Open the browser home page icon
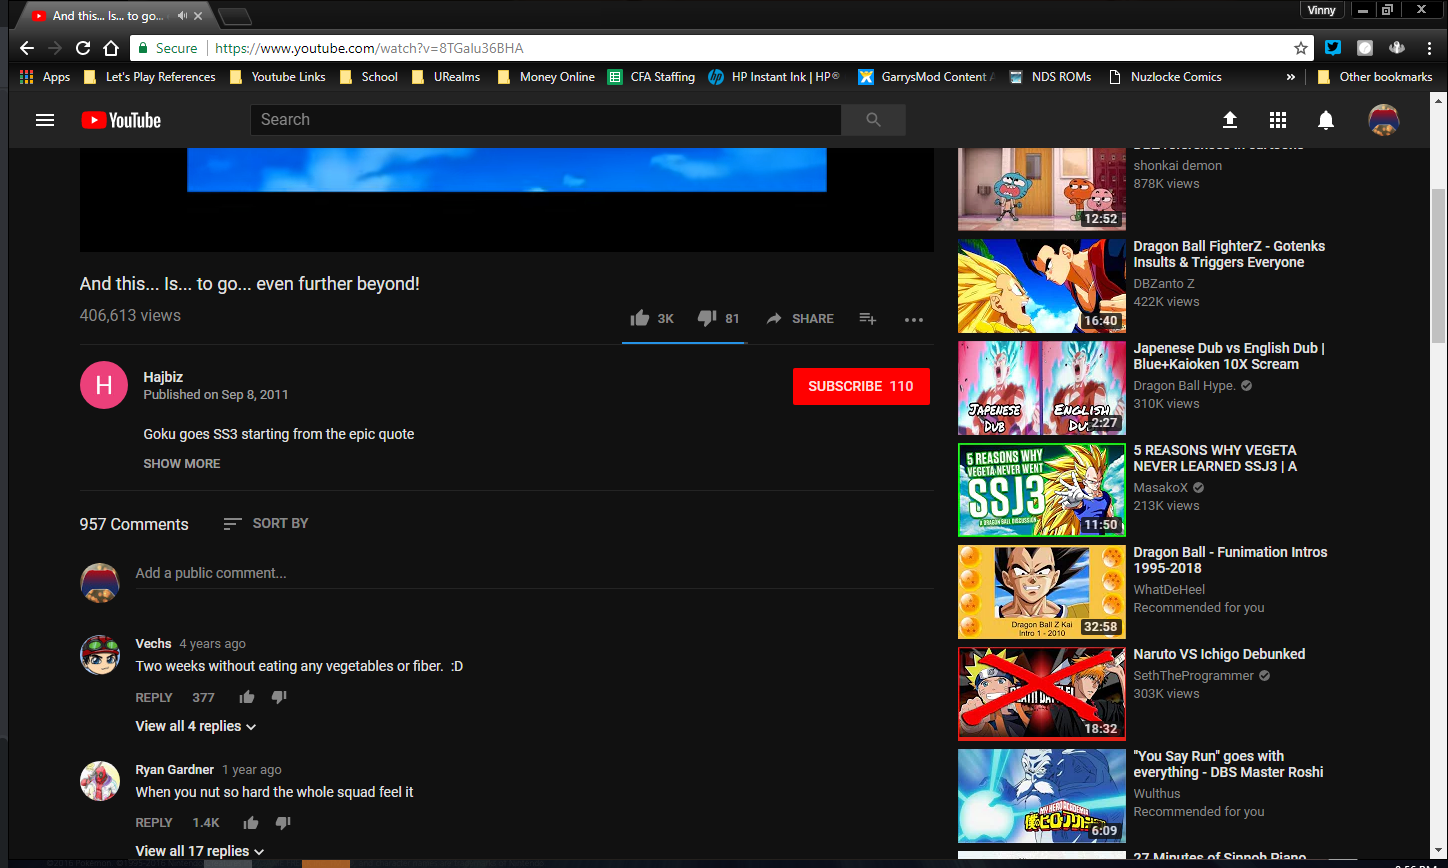The width and height of the screenshot is (1448, 868). (x=111, y=48)
